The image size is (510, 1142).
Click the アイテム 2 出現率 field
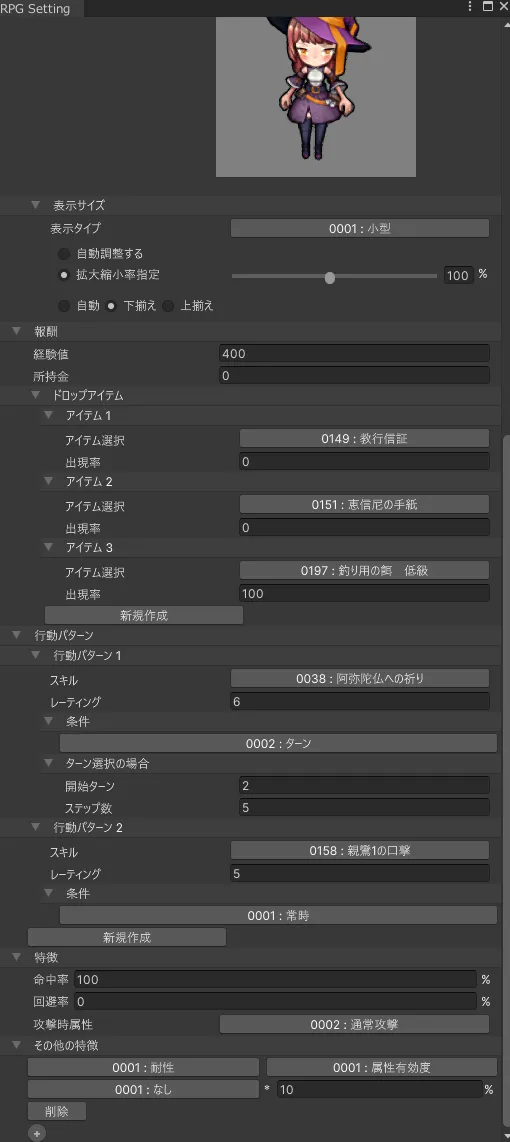click(x=364, y=527)
